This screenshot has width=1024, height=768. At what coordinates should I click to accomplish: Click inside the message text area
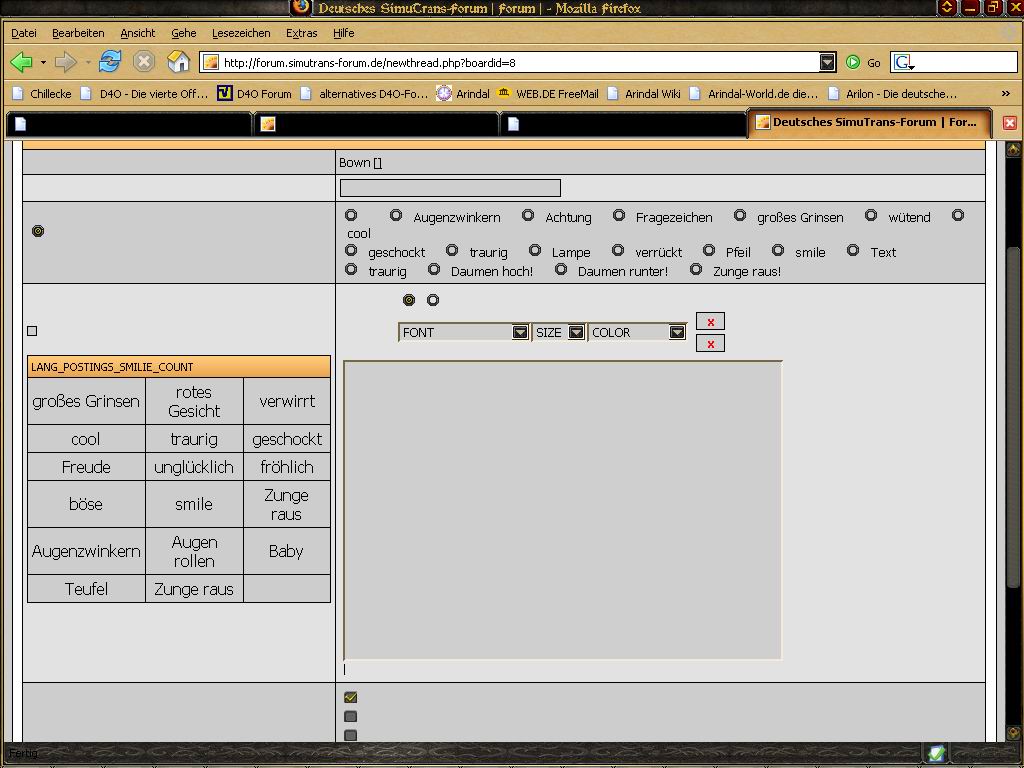[x=562, y=510]
